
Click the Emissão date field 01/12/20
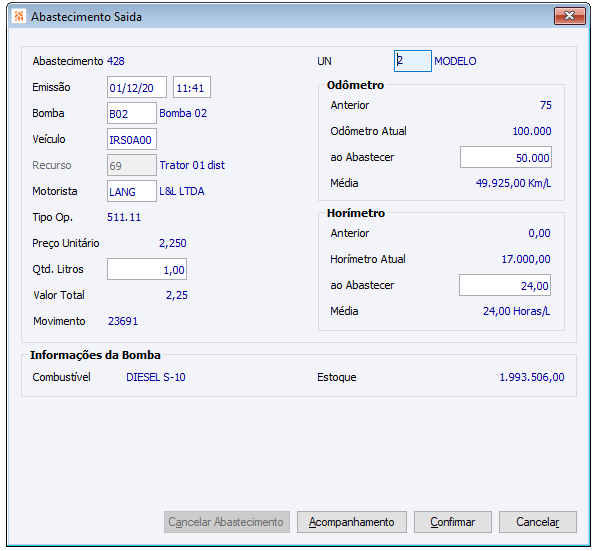pos(137,87)
